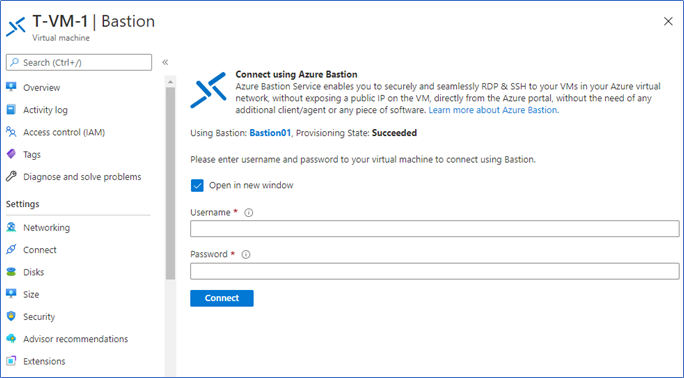Focus the Username input field
Viewport: 684px width, 378px height.
(x=434, y=229)
